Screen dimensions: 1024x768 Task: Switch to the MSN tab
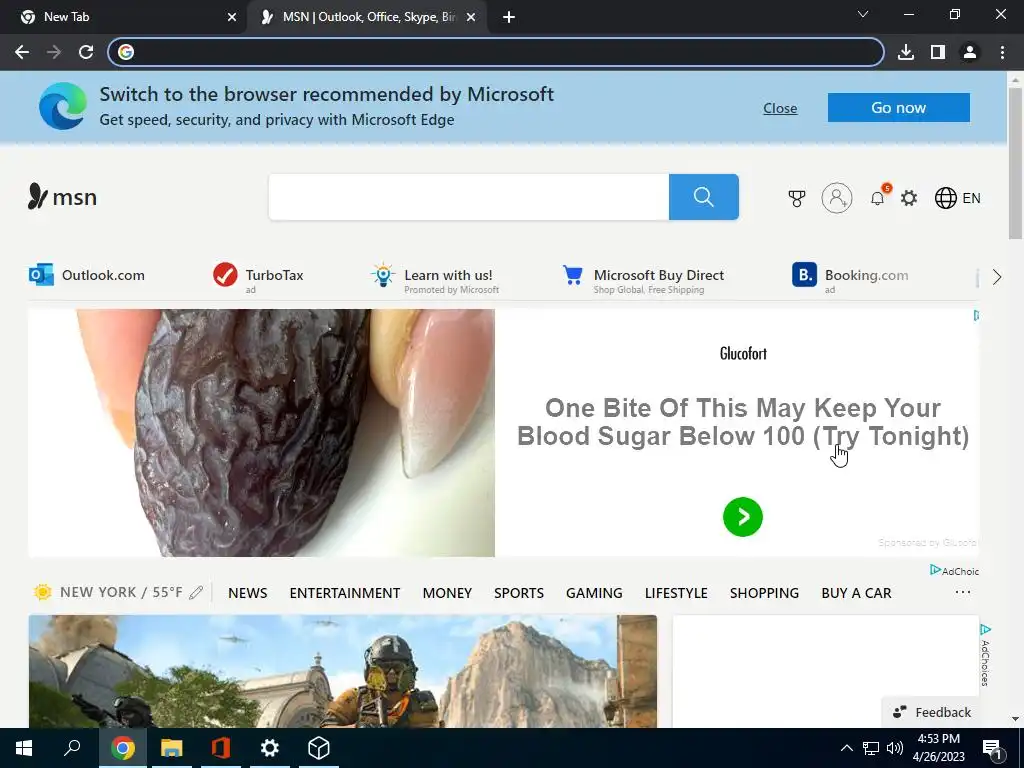coord(369,17)
